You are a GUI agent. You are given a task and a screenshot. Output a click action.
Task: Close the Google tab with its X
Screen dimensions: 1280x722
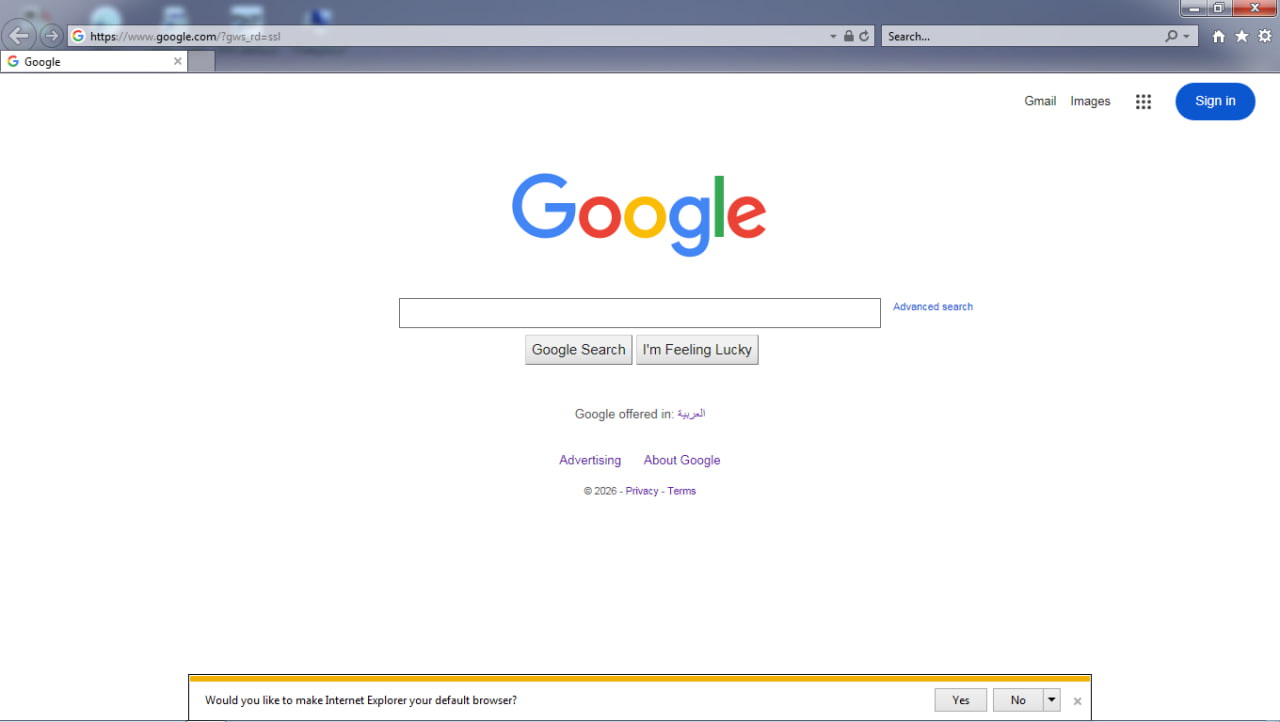[178, 61]
